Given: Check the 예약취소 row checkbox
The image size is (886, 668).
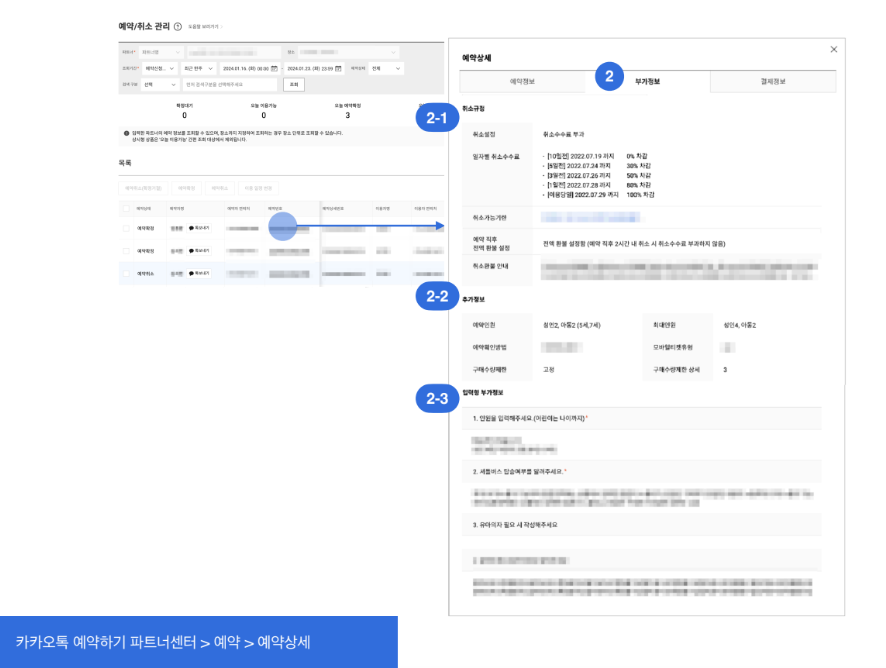Looking at the screenshot, I should 125,273.
